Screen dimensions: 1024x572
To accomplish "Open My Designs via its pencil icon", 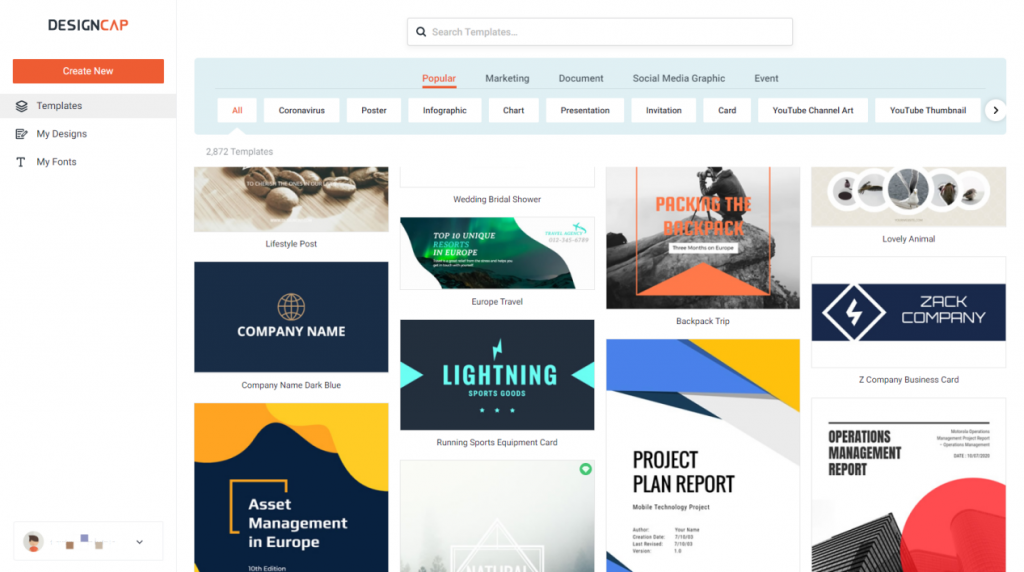I will (x=22, y=134).
